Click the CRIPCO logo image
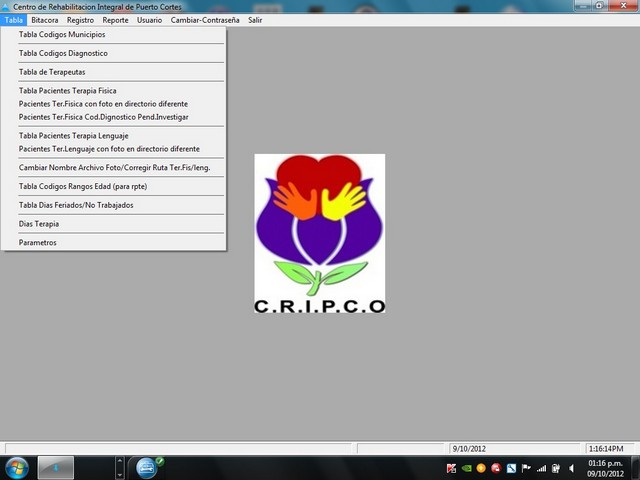 click(320, 233)
